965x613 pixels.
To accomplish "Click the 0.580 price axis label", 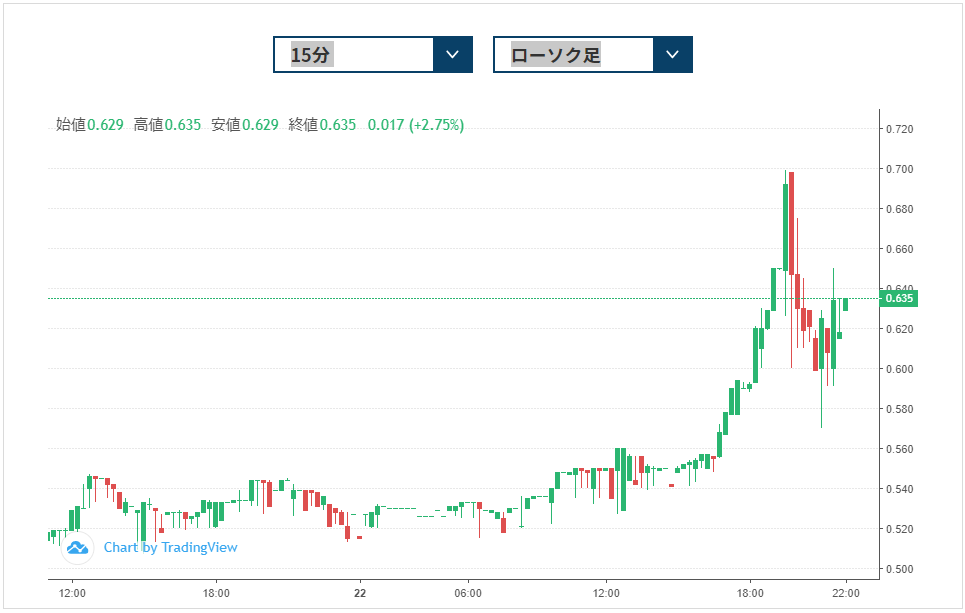I will [899, 409].
